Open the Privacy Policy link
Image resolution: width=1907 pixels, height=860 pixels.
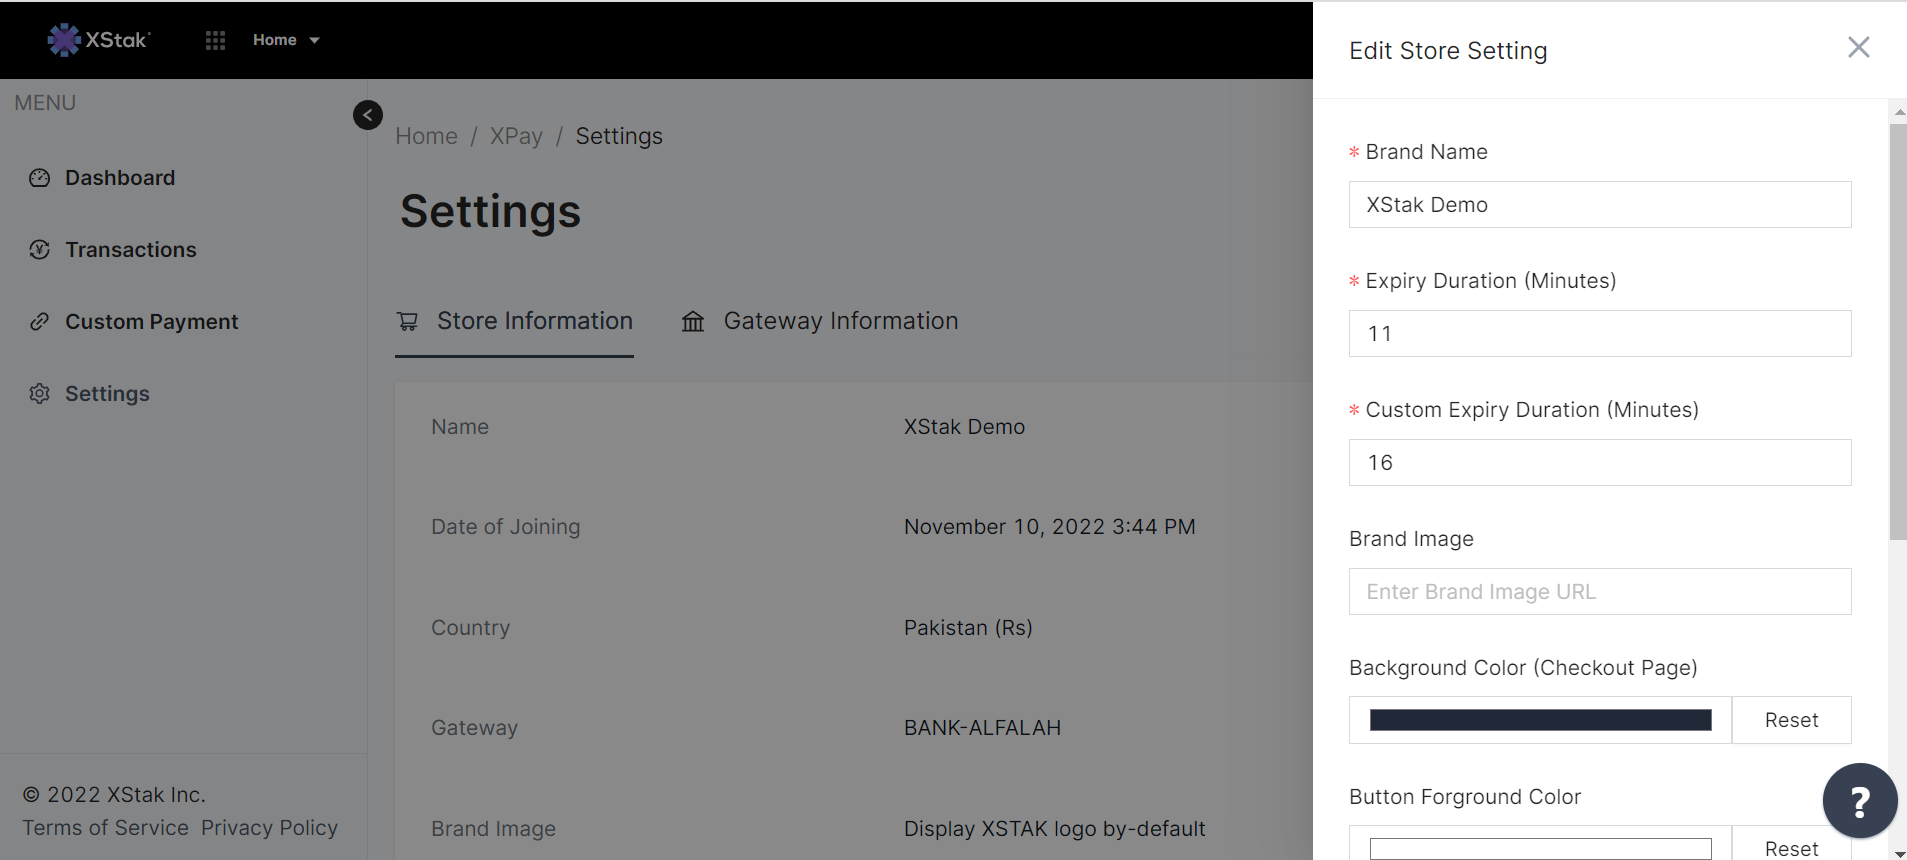click(x=269, y=828)
